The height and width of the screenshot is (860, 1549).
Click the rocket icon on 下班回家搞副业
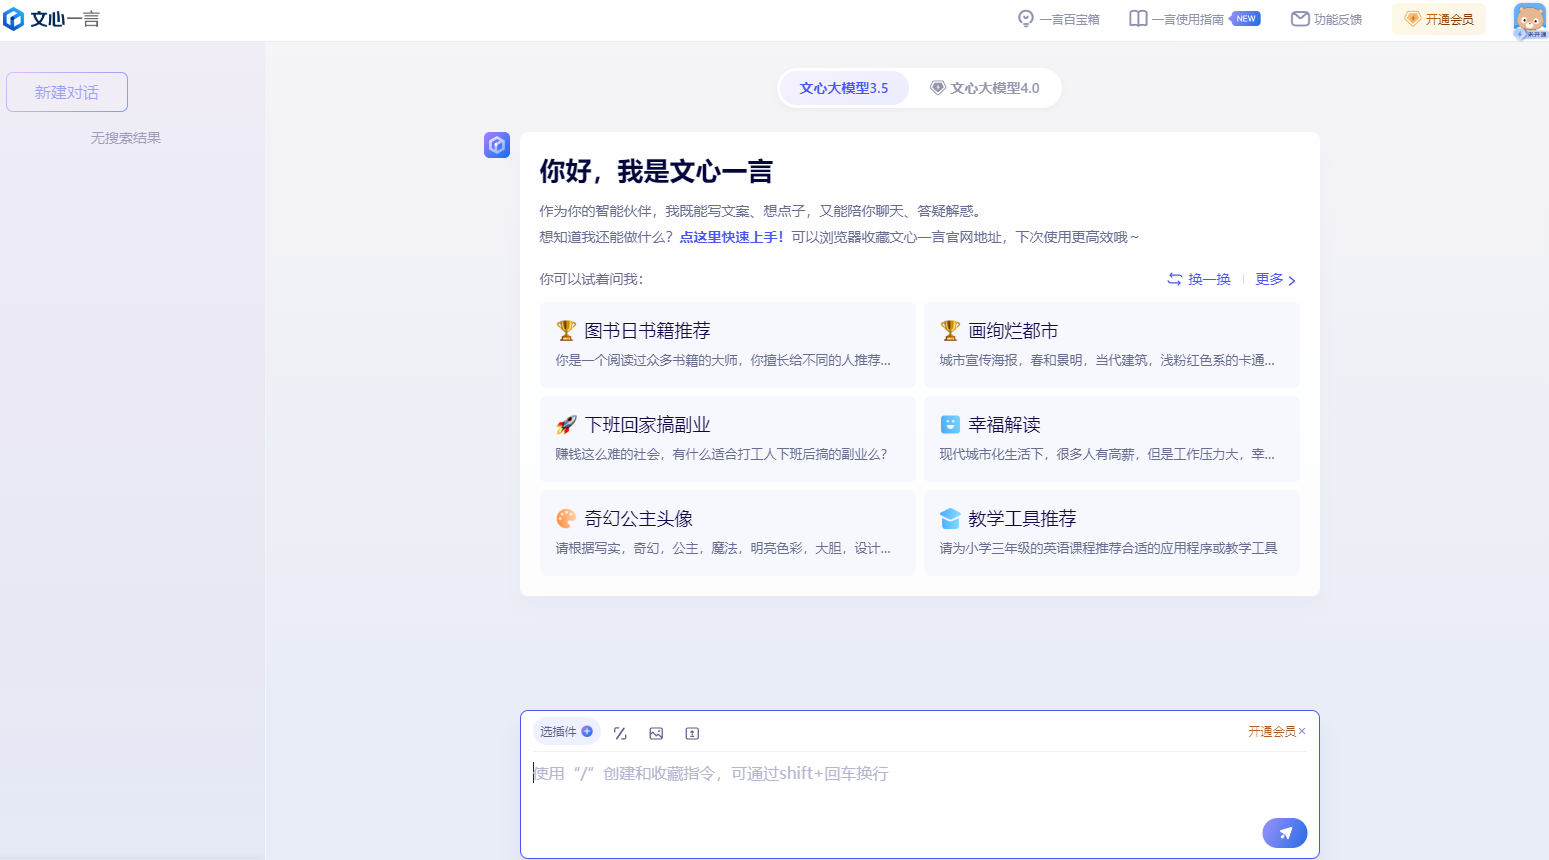(x=566, y=424)
